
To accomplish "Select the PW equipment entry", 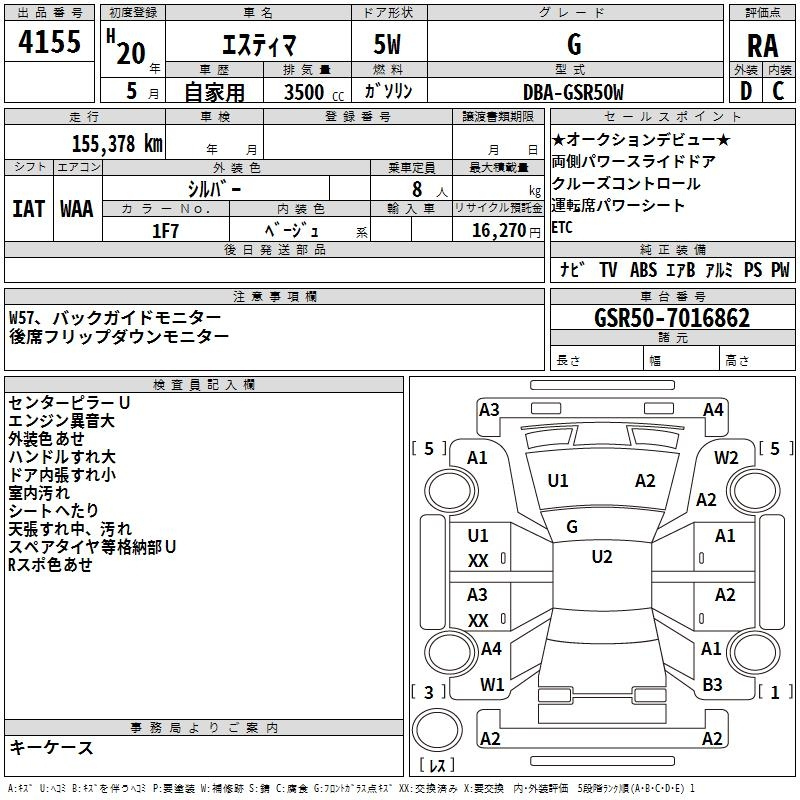I will (780, 269).
